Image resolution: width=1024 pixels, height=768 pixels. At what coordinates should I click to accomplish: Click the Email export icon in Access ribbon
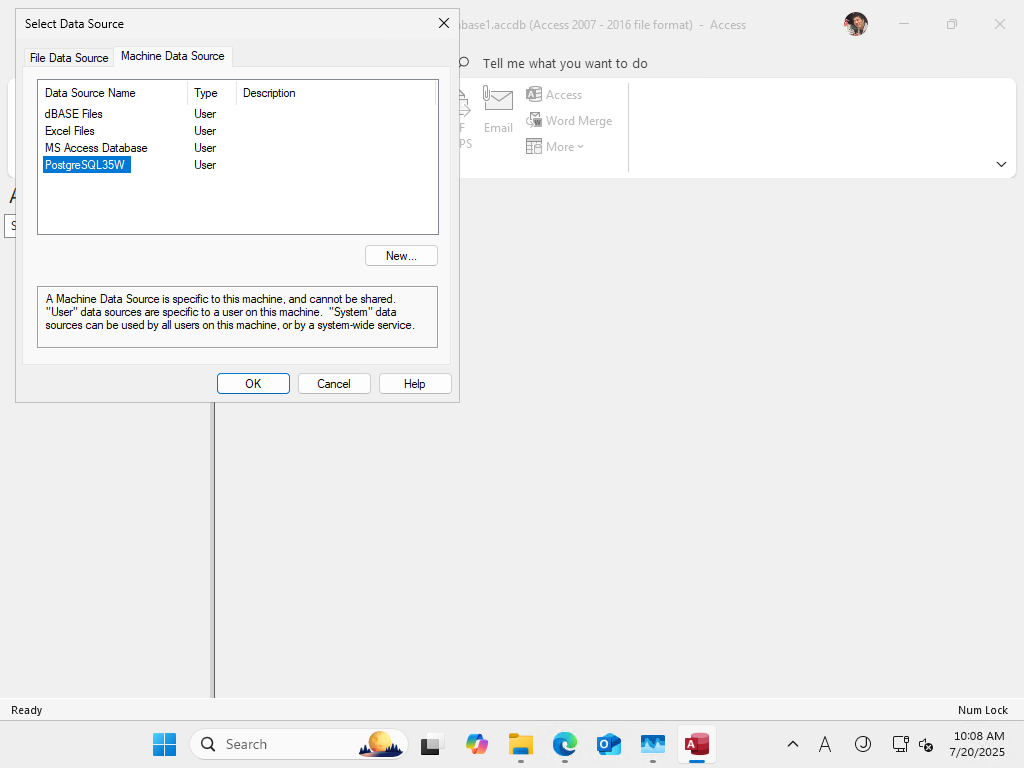click(498, 110)
